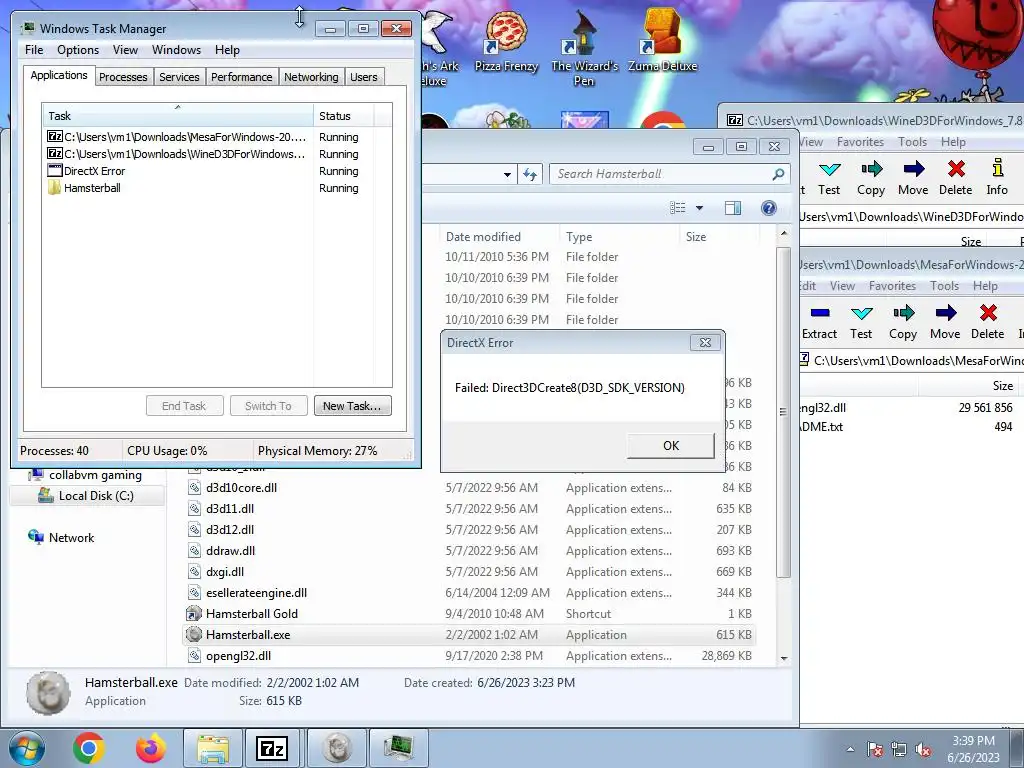Open the change view dropdown arrow

coord(699,208)
